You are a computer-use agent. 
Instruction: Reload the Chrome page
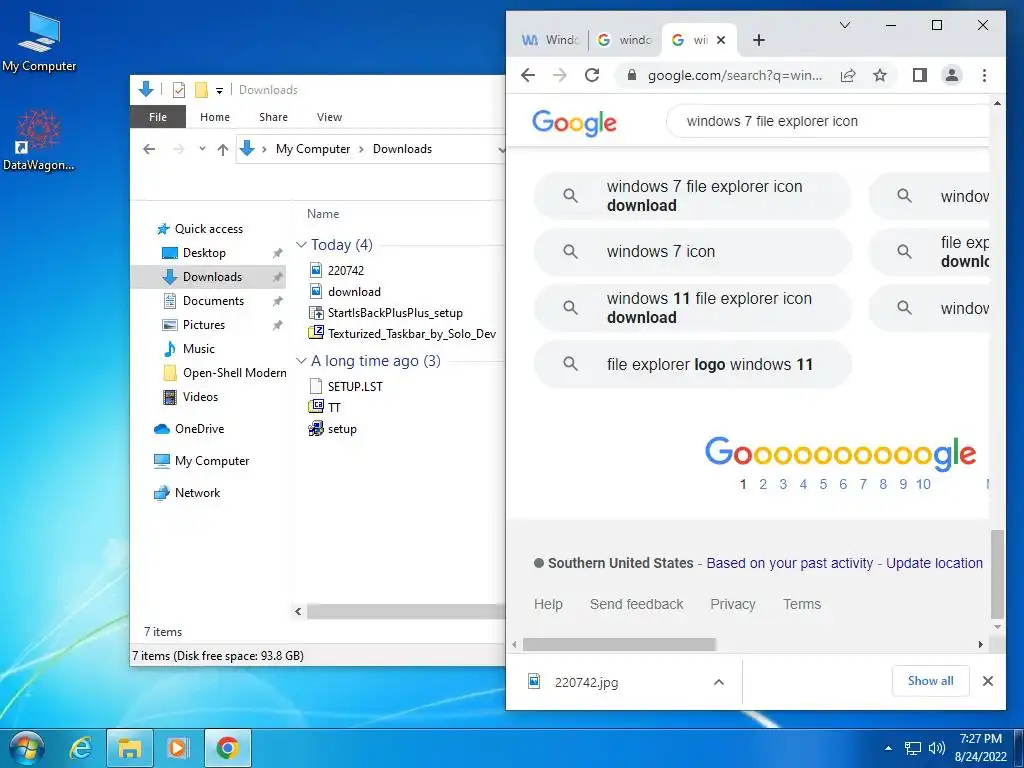pyautogui.click(x=592, y=76)
